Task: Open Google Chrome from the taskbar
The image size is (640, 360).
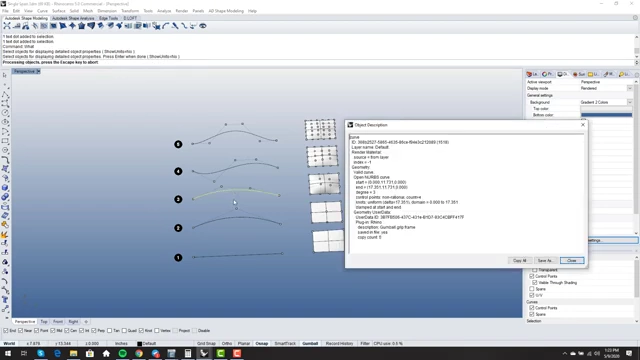Action: tap(139, 353)
